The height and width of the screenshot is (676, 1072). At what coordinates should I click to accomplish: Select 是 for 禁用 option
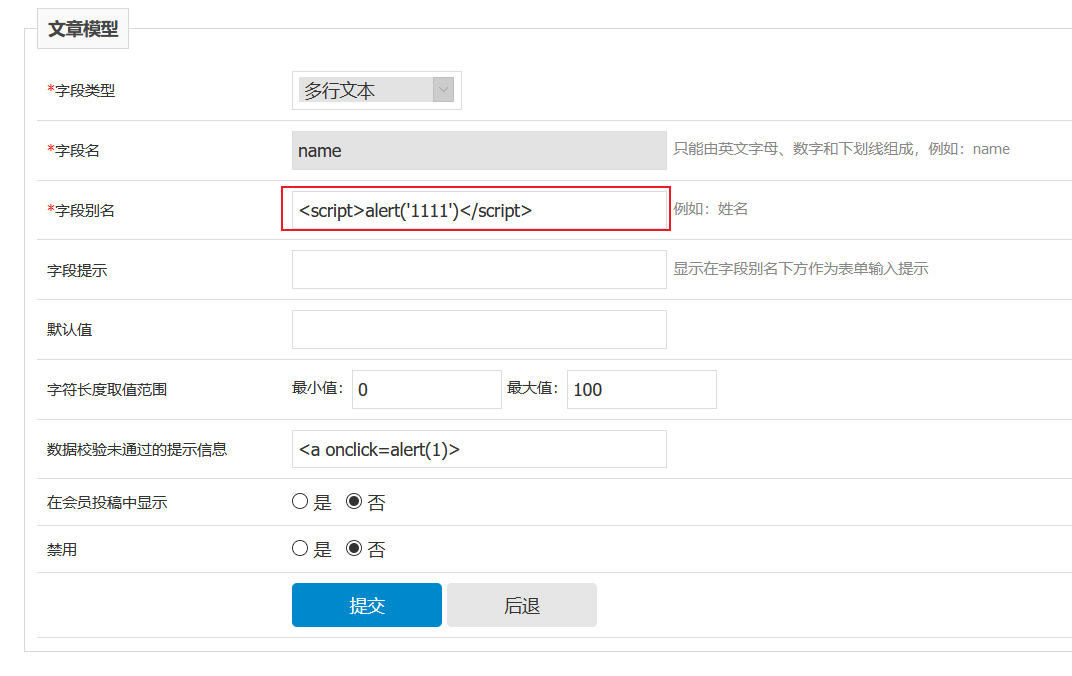pyautogui.click(x=300, y=549)
